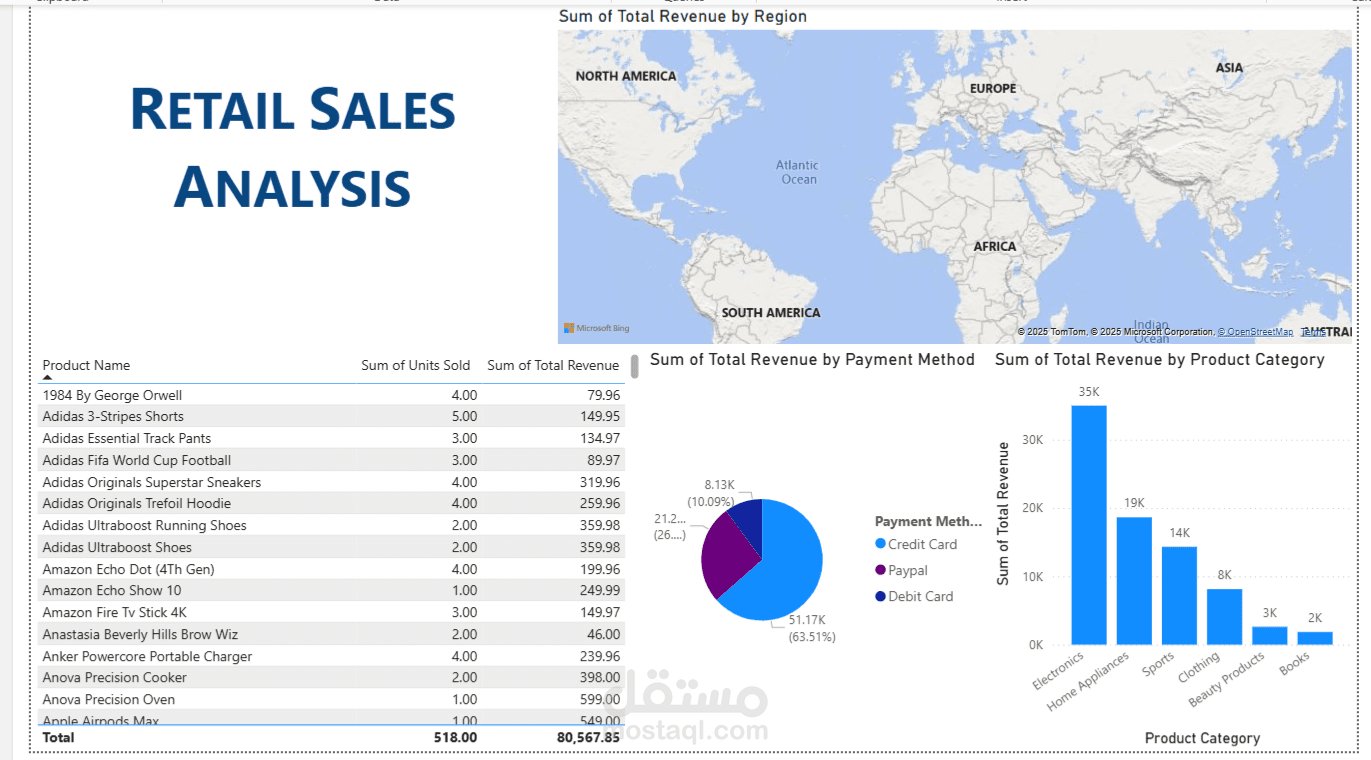This screenshot has height=760, width=1371.
Task: Select the Sports bar in the category chart
Action: click(x=1179, y=595)
